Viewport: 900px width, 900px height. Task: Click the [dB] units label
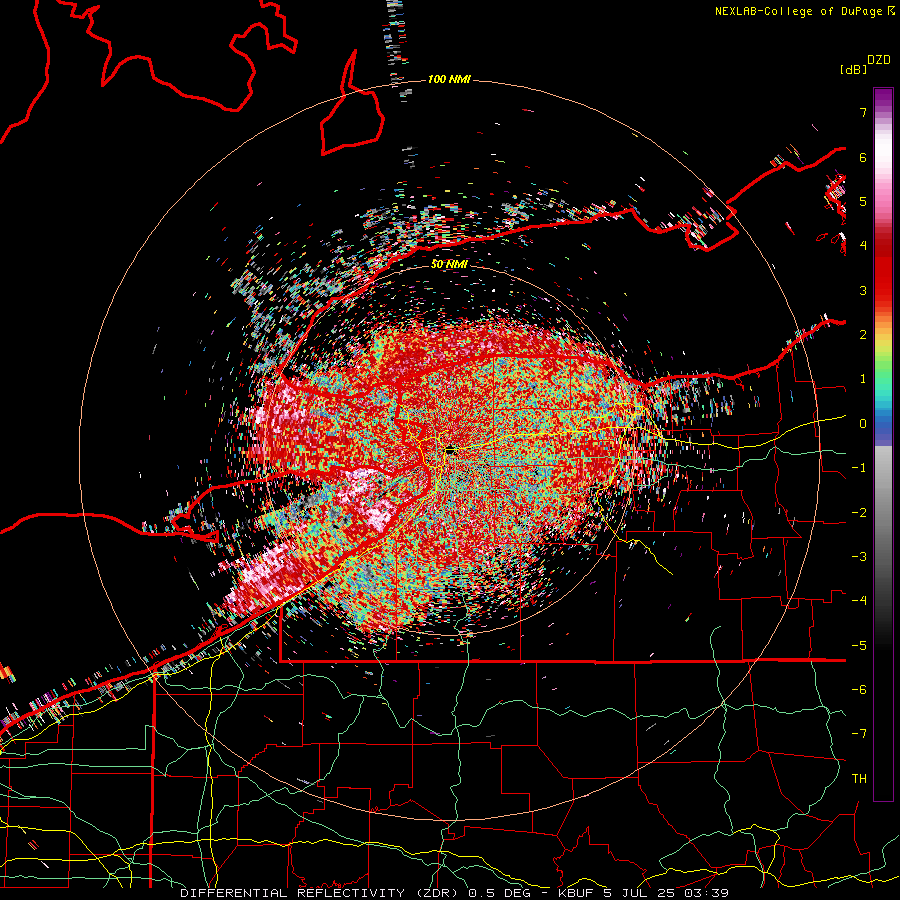pyautogui.click(x=853, y=69)
